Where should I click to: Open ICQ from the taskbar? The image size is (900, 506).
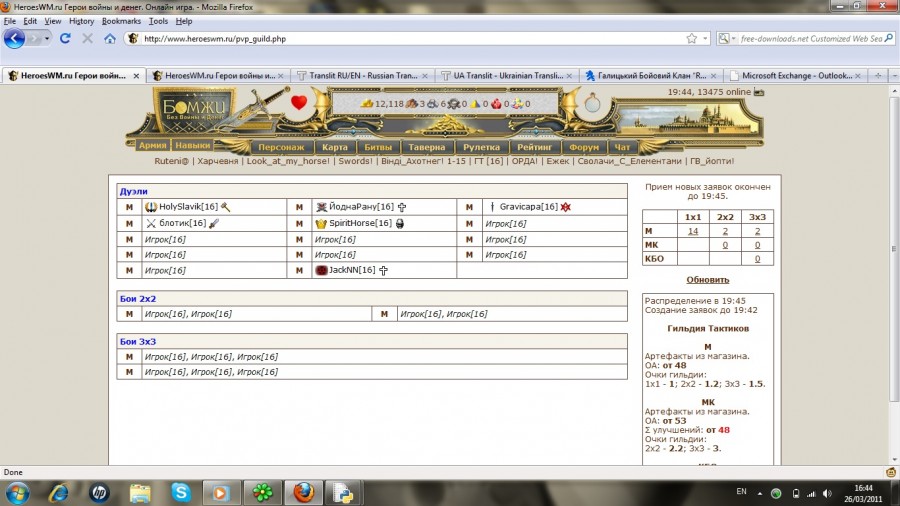(x=260, y=492)
